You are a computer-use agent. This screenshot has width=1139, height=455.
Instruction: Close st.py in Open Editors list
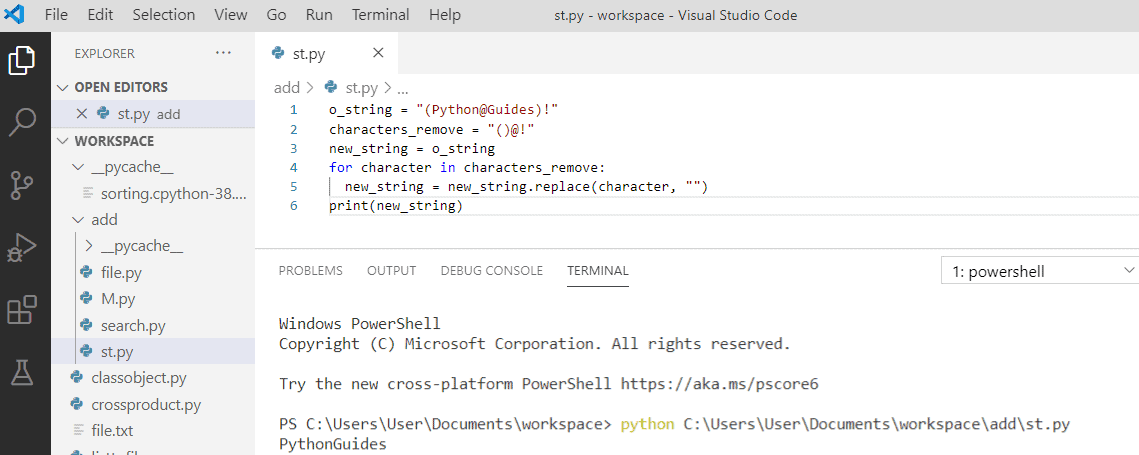[81, 113]
